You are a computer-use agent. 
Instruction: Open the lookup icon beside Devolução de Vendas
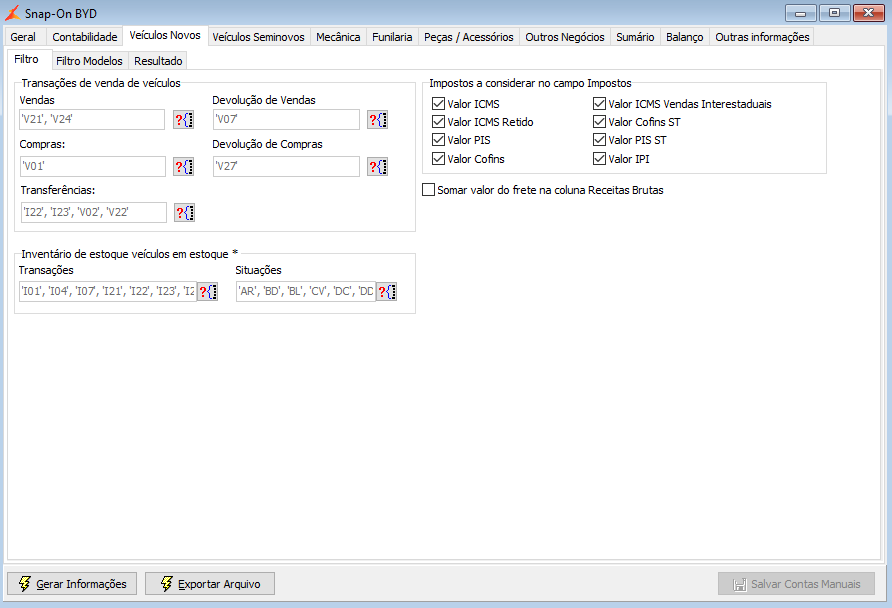378,120
